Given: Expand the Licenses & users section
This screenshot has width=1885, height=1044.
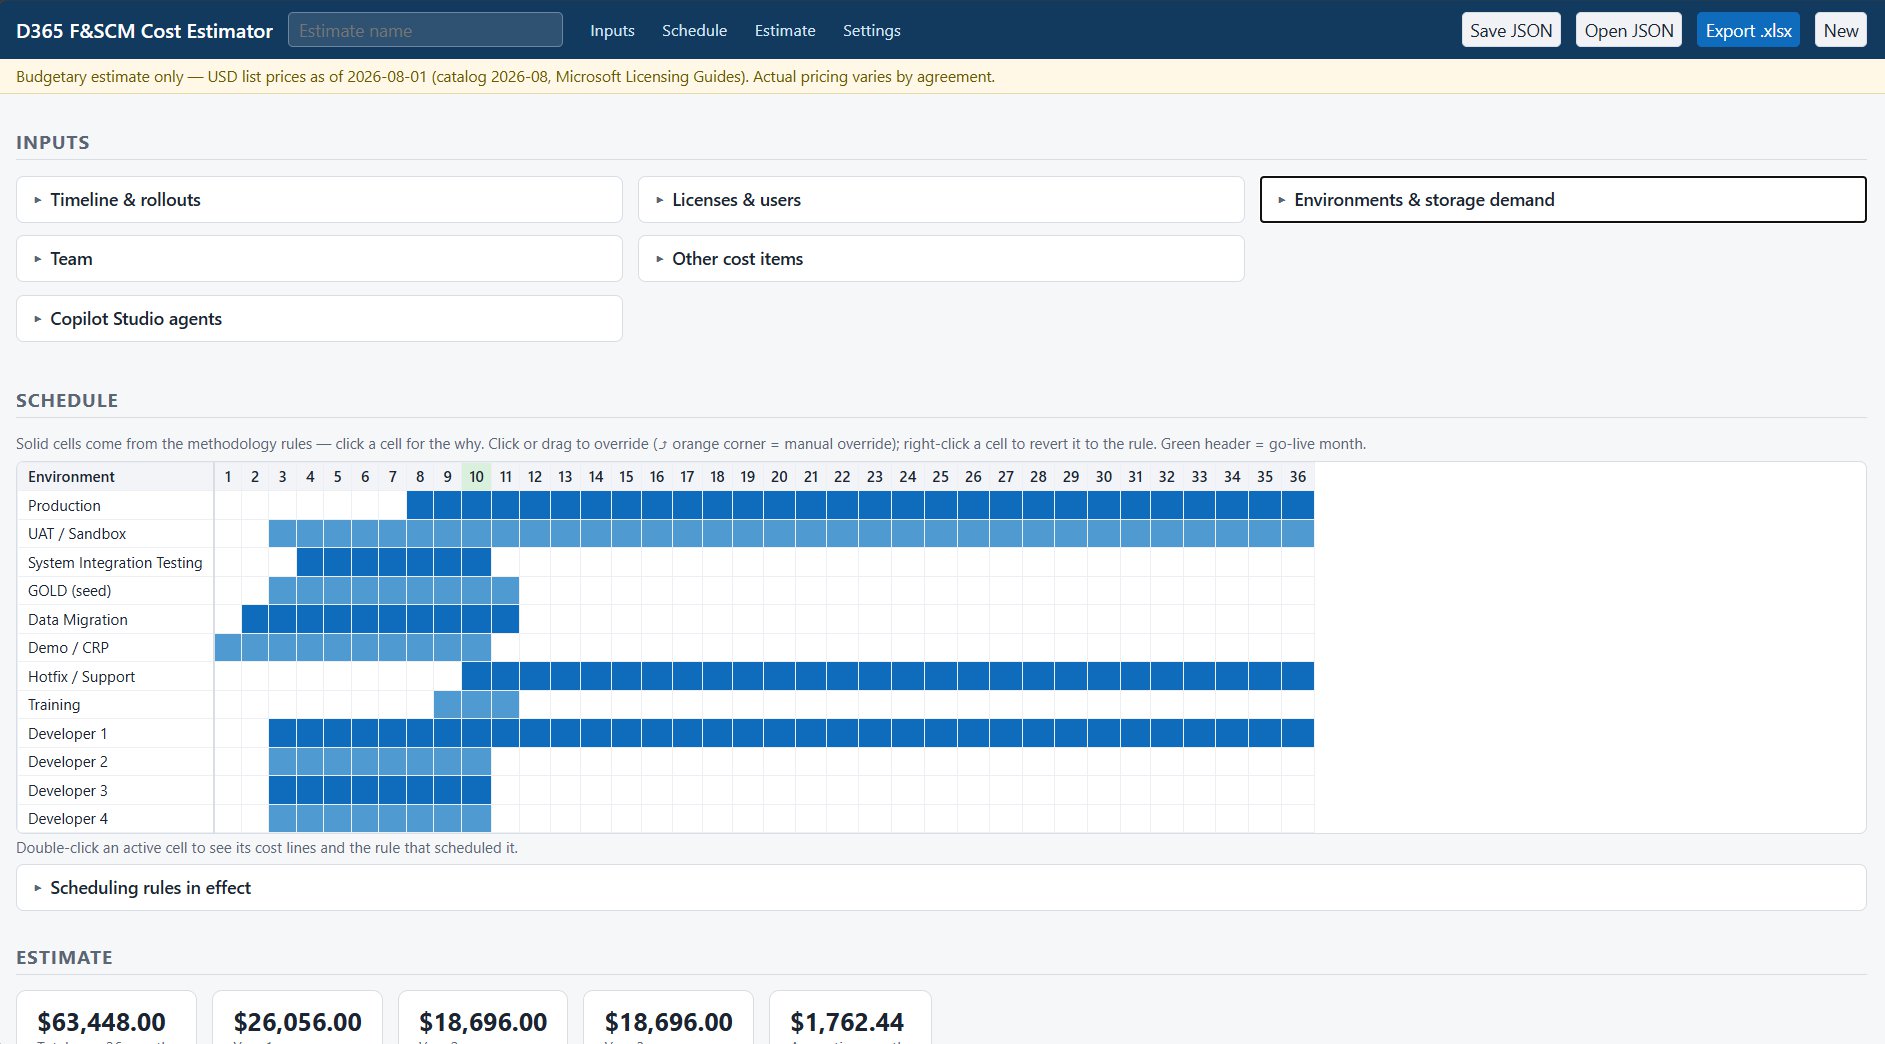Looking at the screenshot, I should (x=941, y=200).
